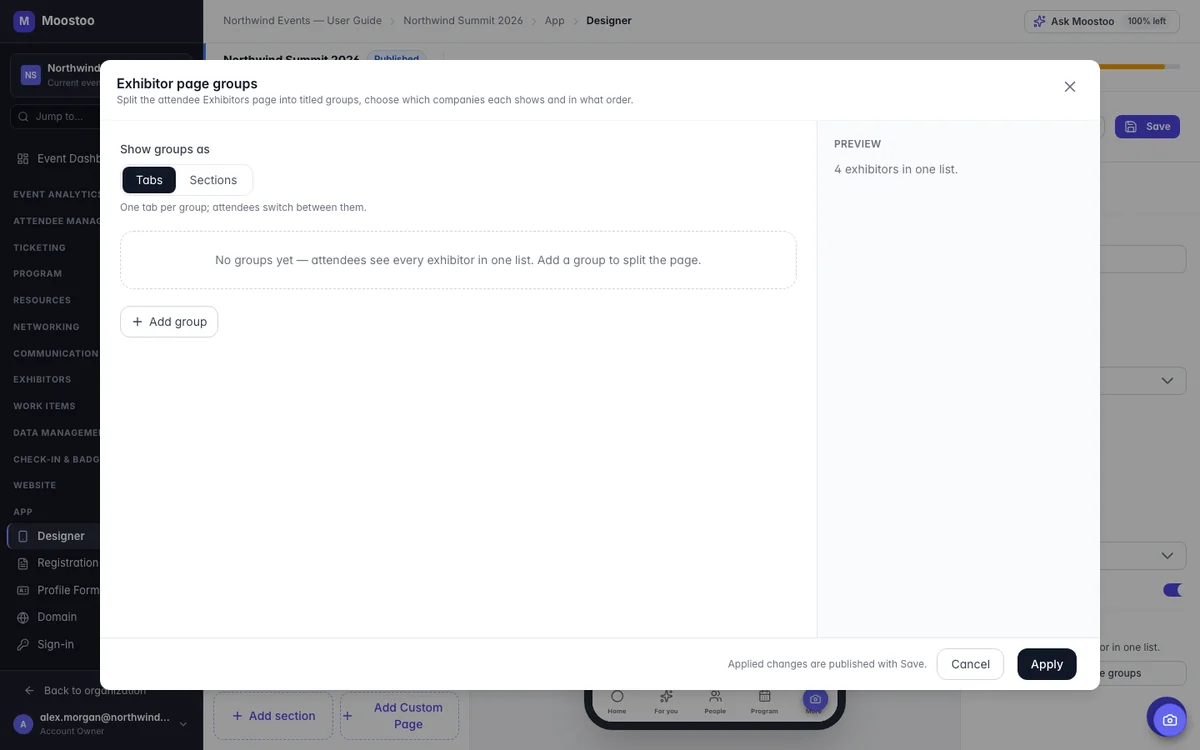1200x750 pixels.
Task: Click the text field in right settings panel
Action: tap(1143, 259)
